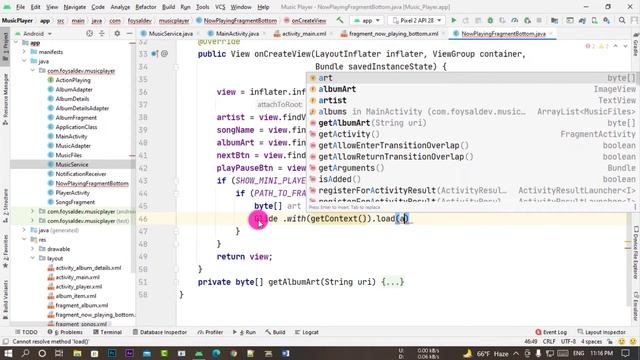Collapse the com.foysaldev.musicplayer package
This screenshot has height=360, width=640.
[33, 71]
